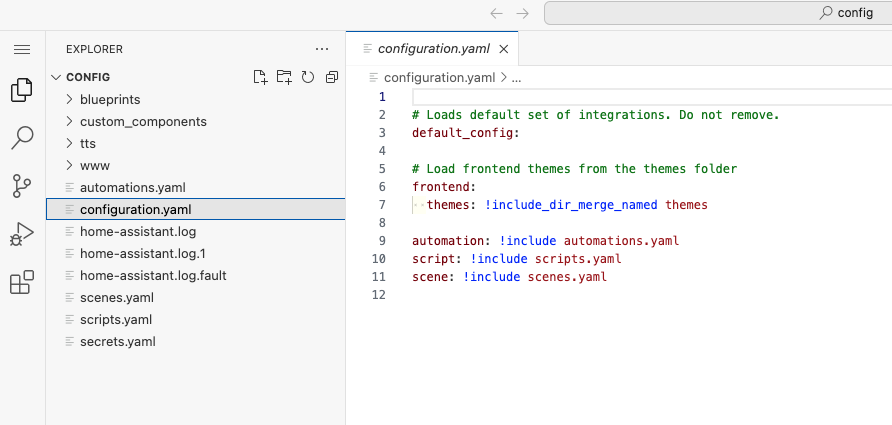Viewport: 892px width, 425px height.
Task: Open home-assistant.log.fault file
Action: click(x=196, y=276)
